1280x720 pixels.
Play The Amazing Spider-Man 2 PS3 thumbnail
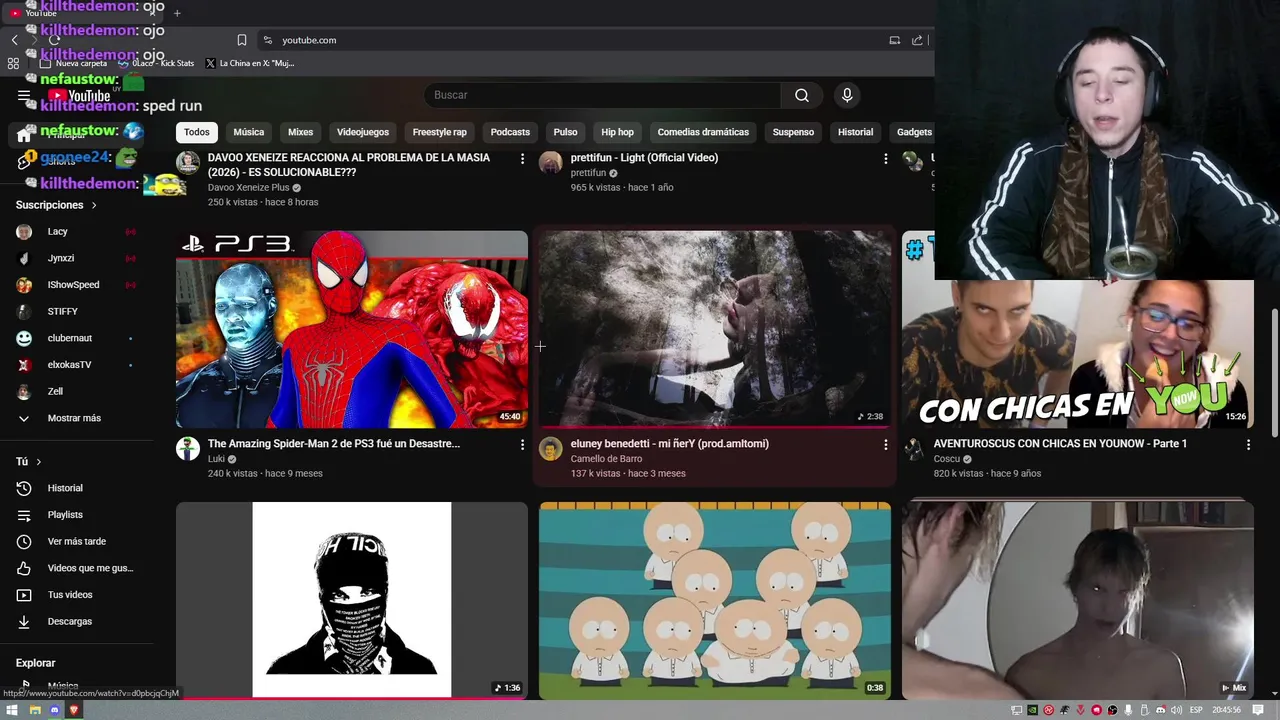click(352, 329)
